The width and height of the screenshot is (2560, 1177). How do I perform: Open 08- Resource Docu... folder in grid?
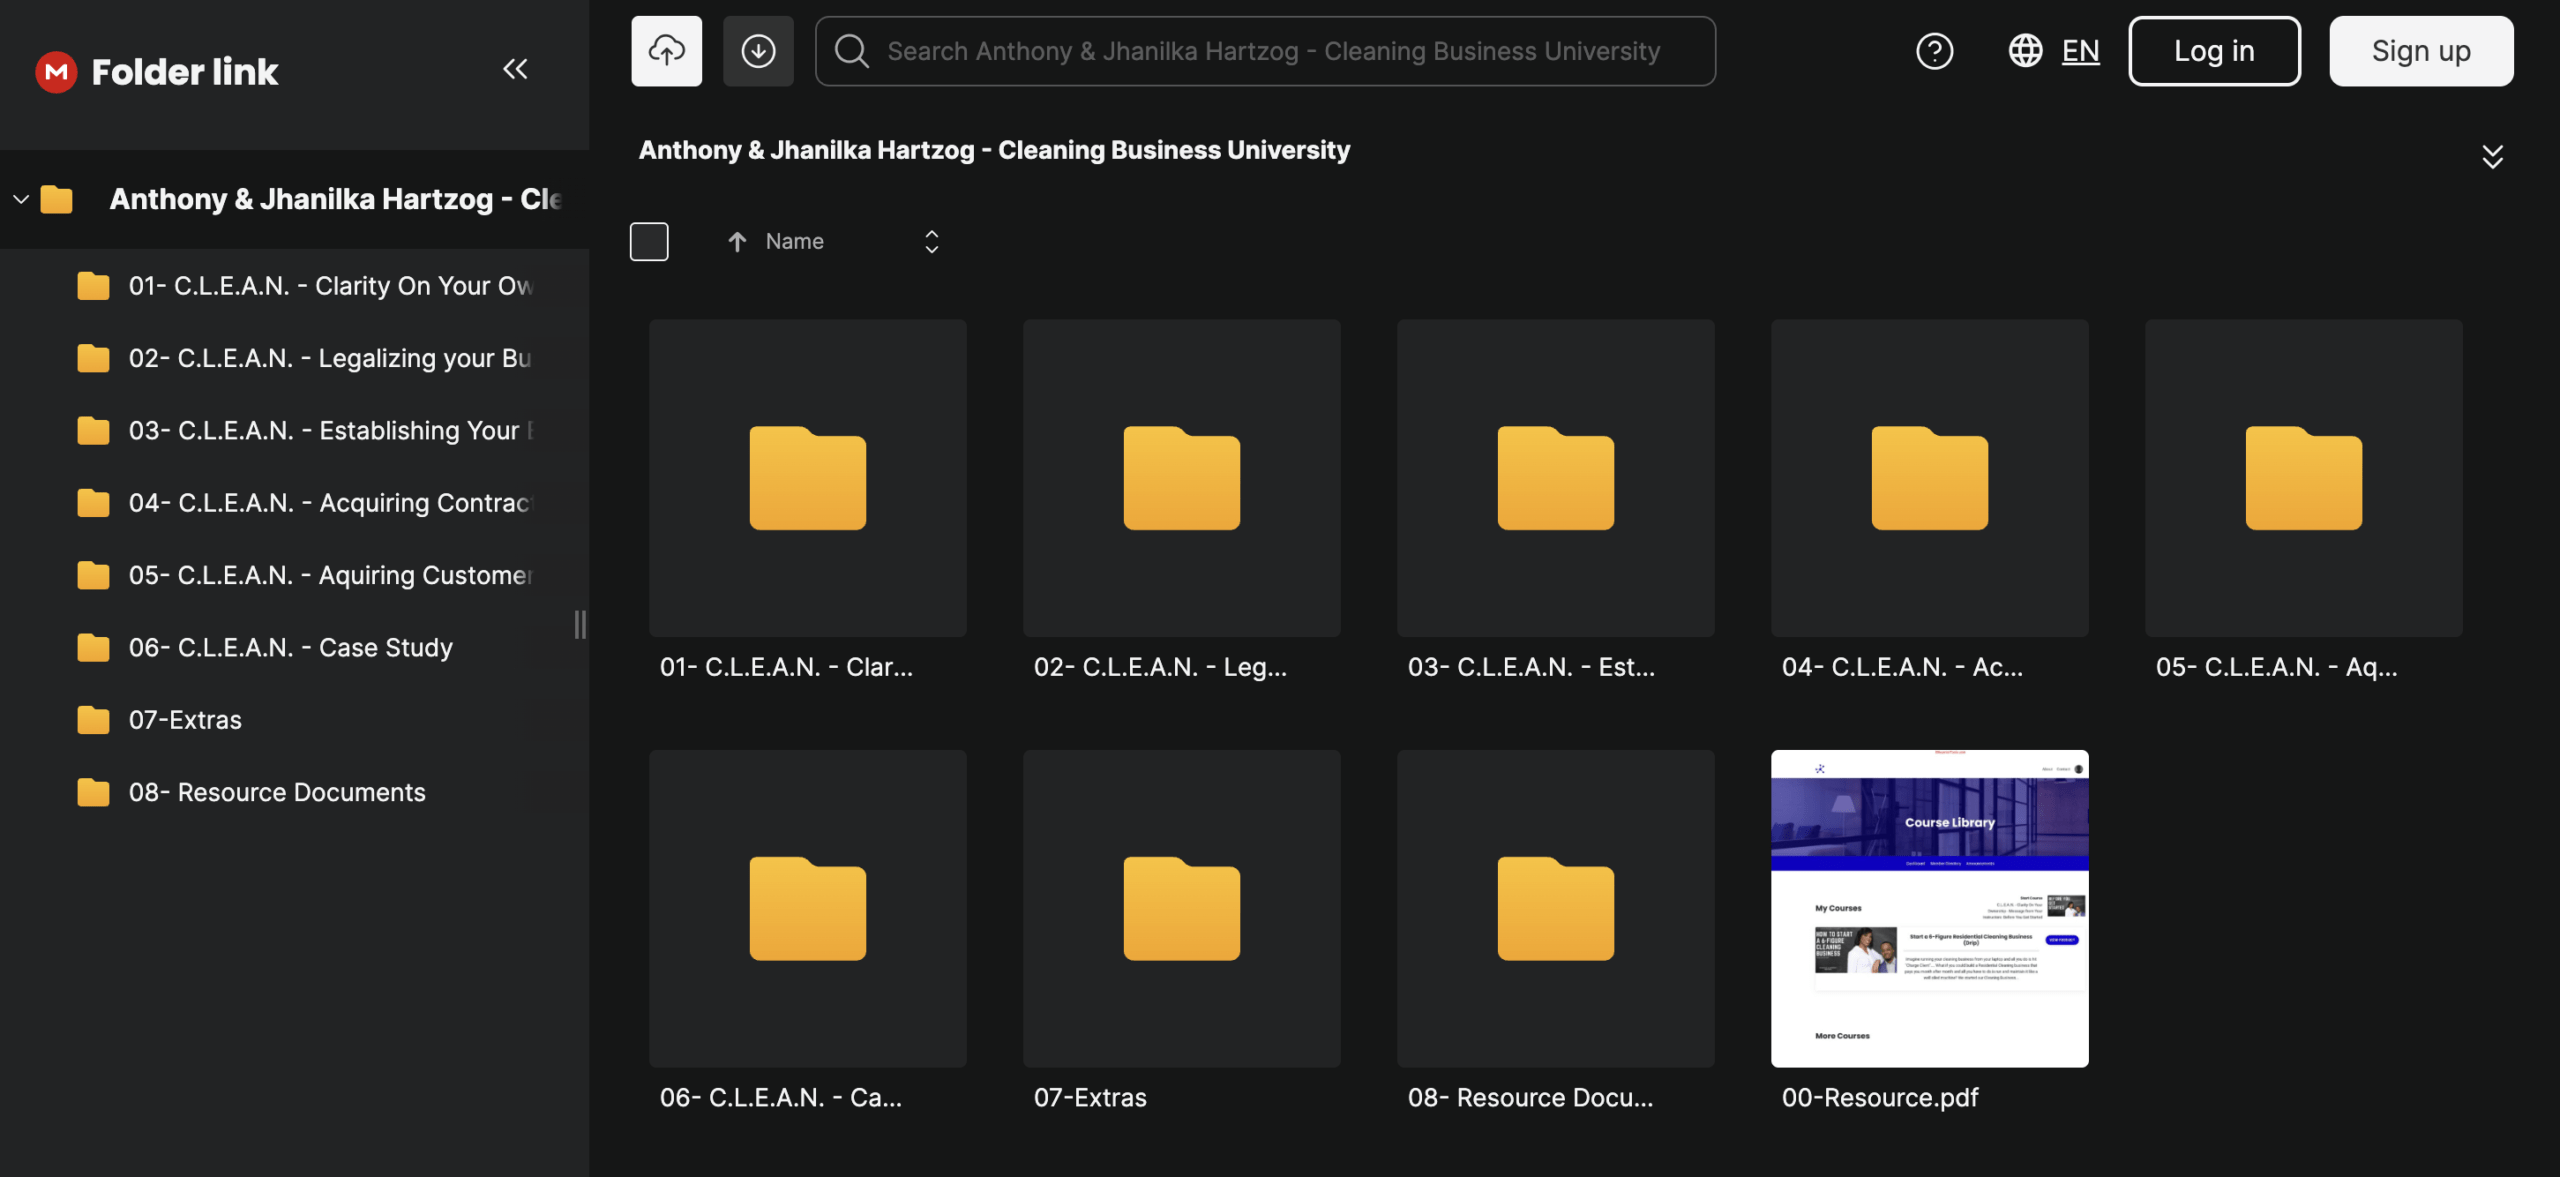pos(1555,908)
